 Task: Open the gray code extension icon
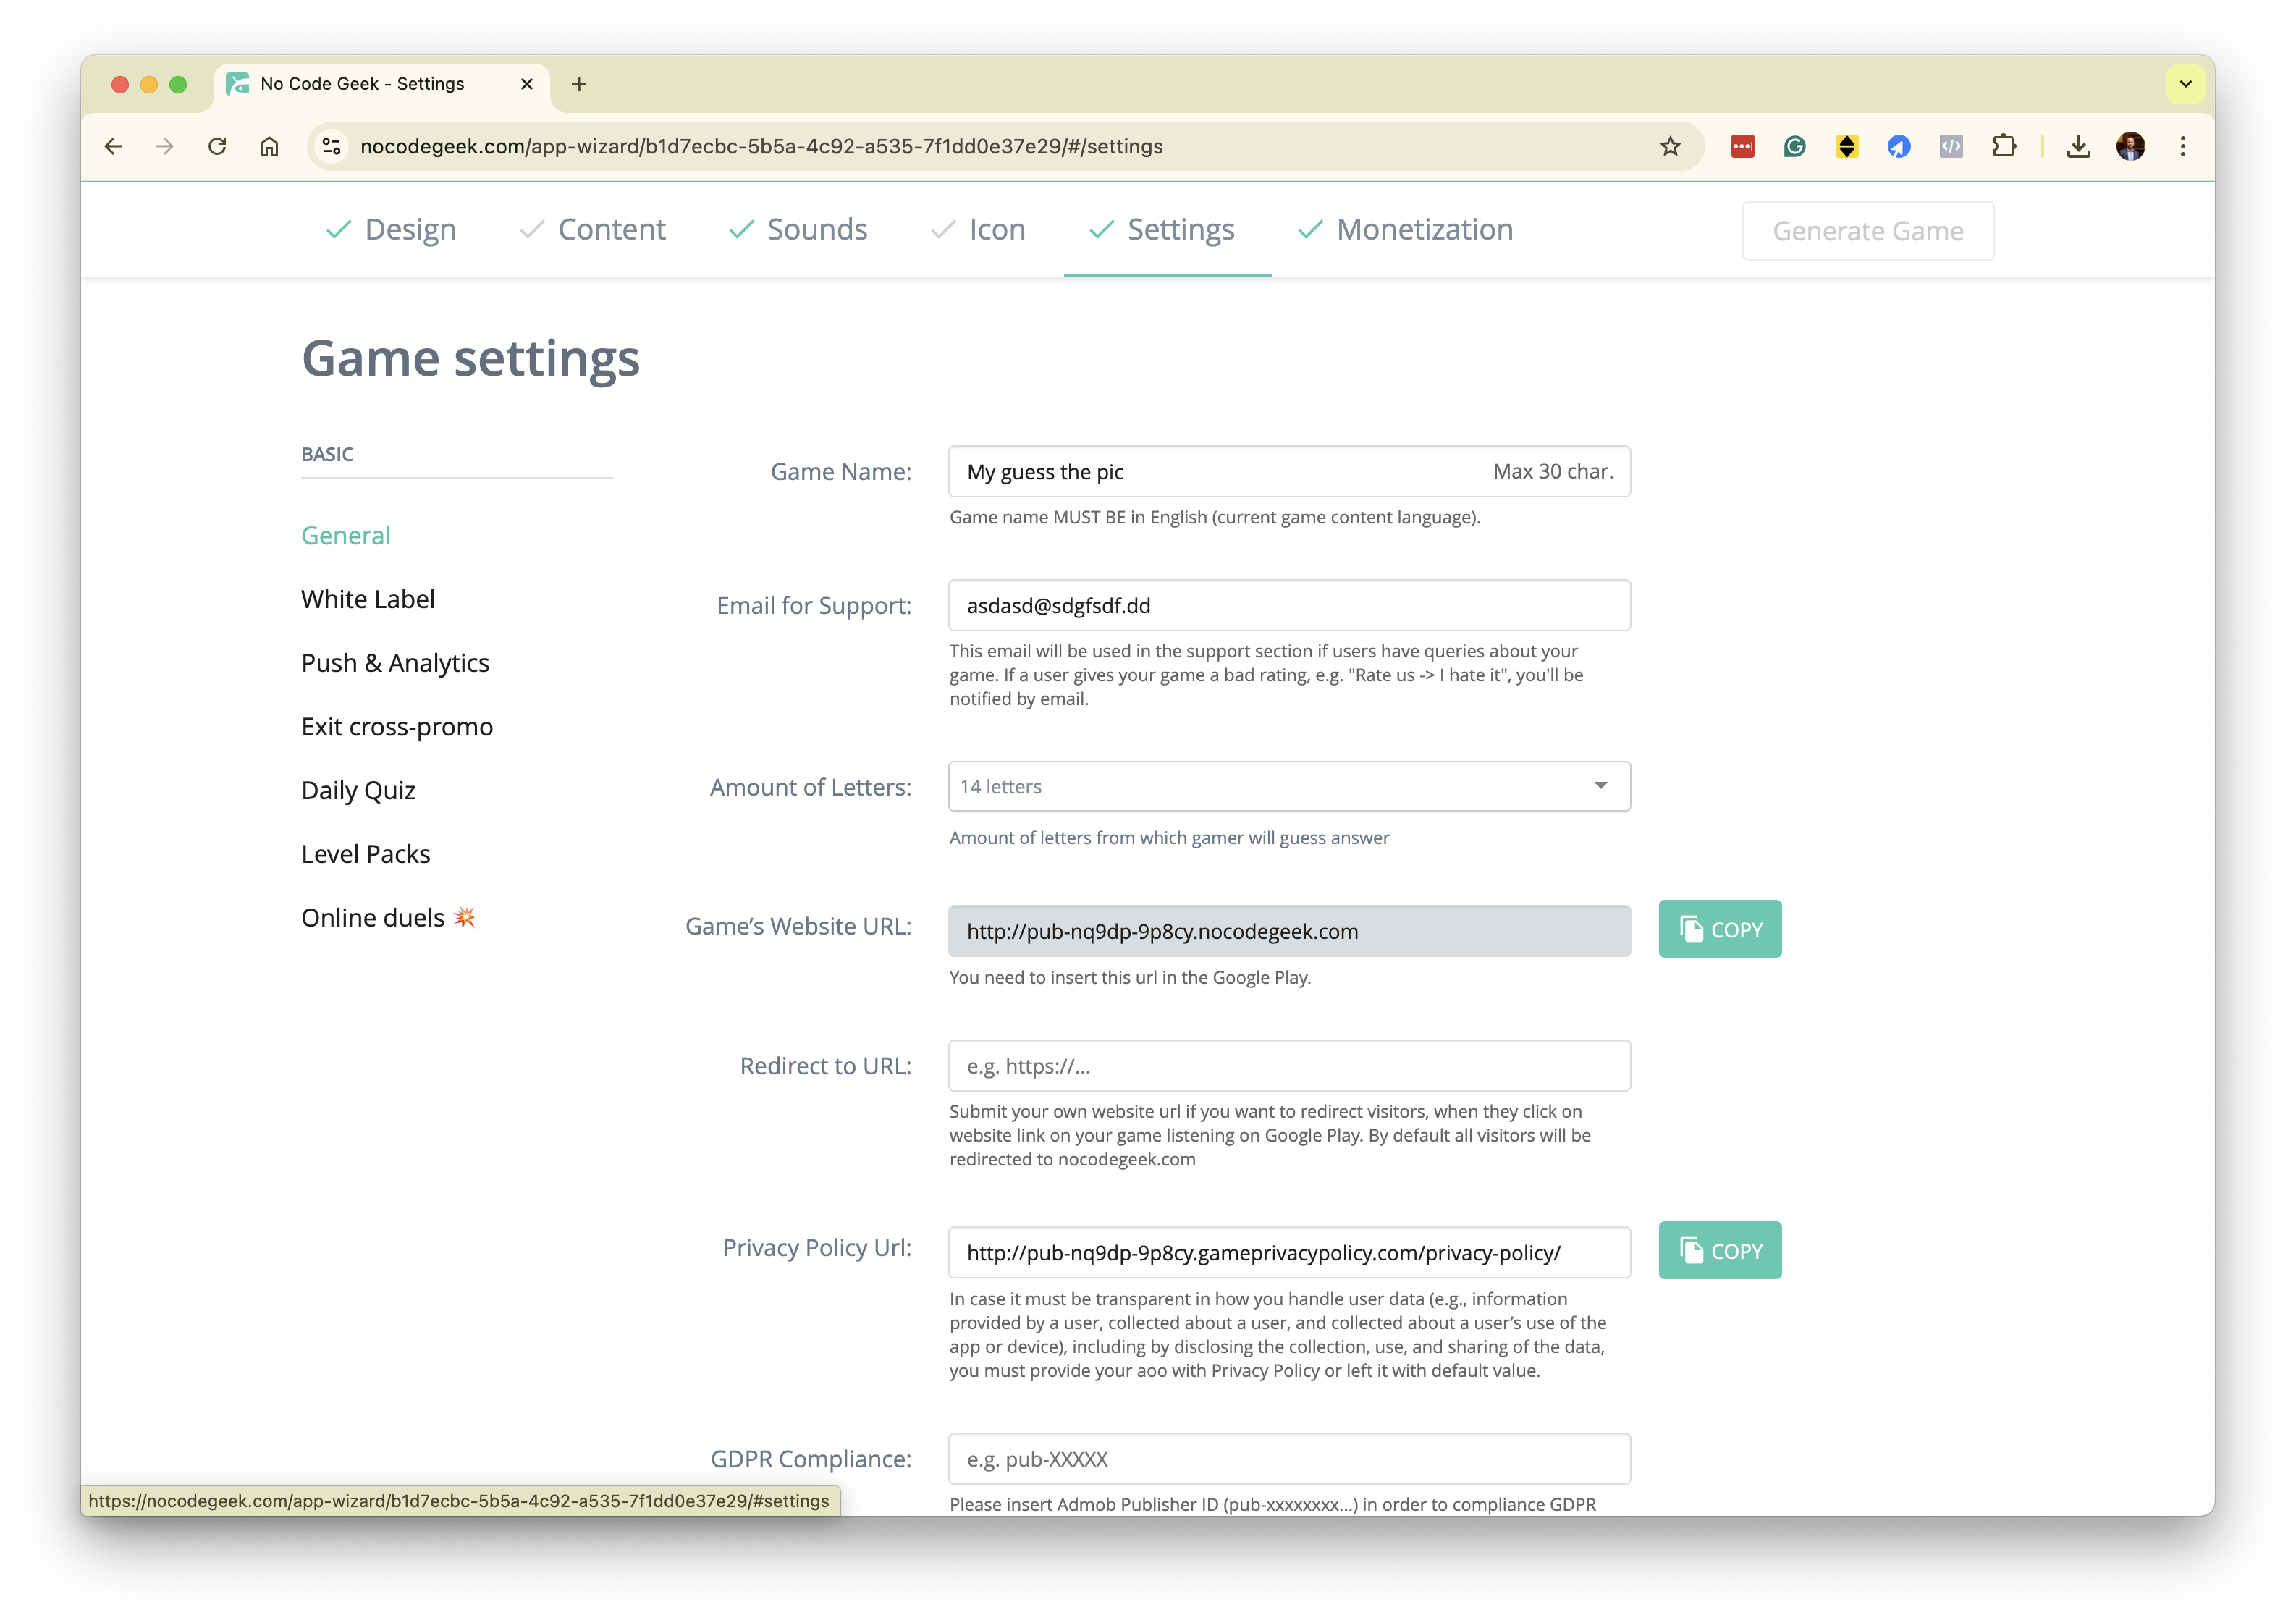pyautogui.click(x=1951, y=146)
